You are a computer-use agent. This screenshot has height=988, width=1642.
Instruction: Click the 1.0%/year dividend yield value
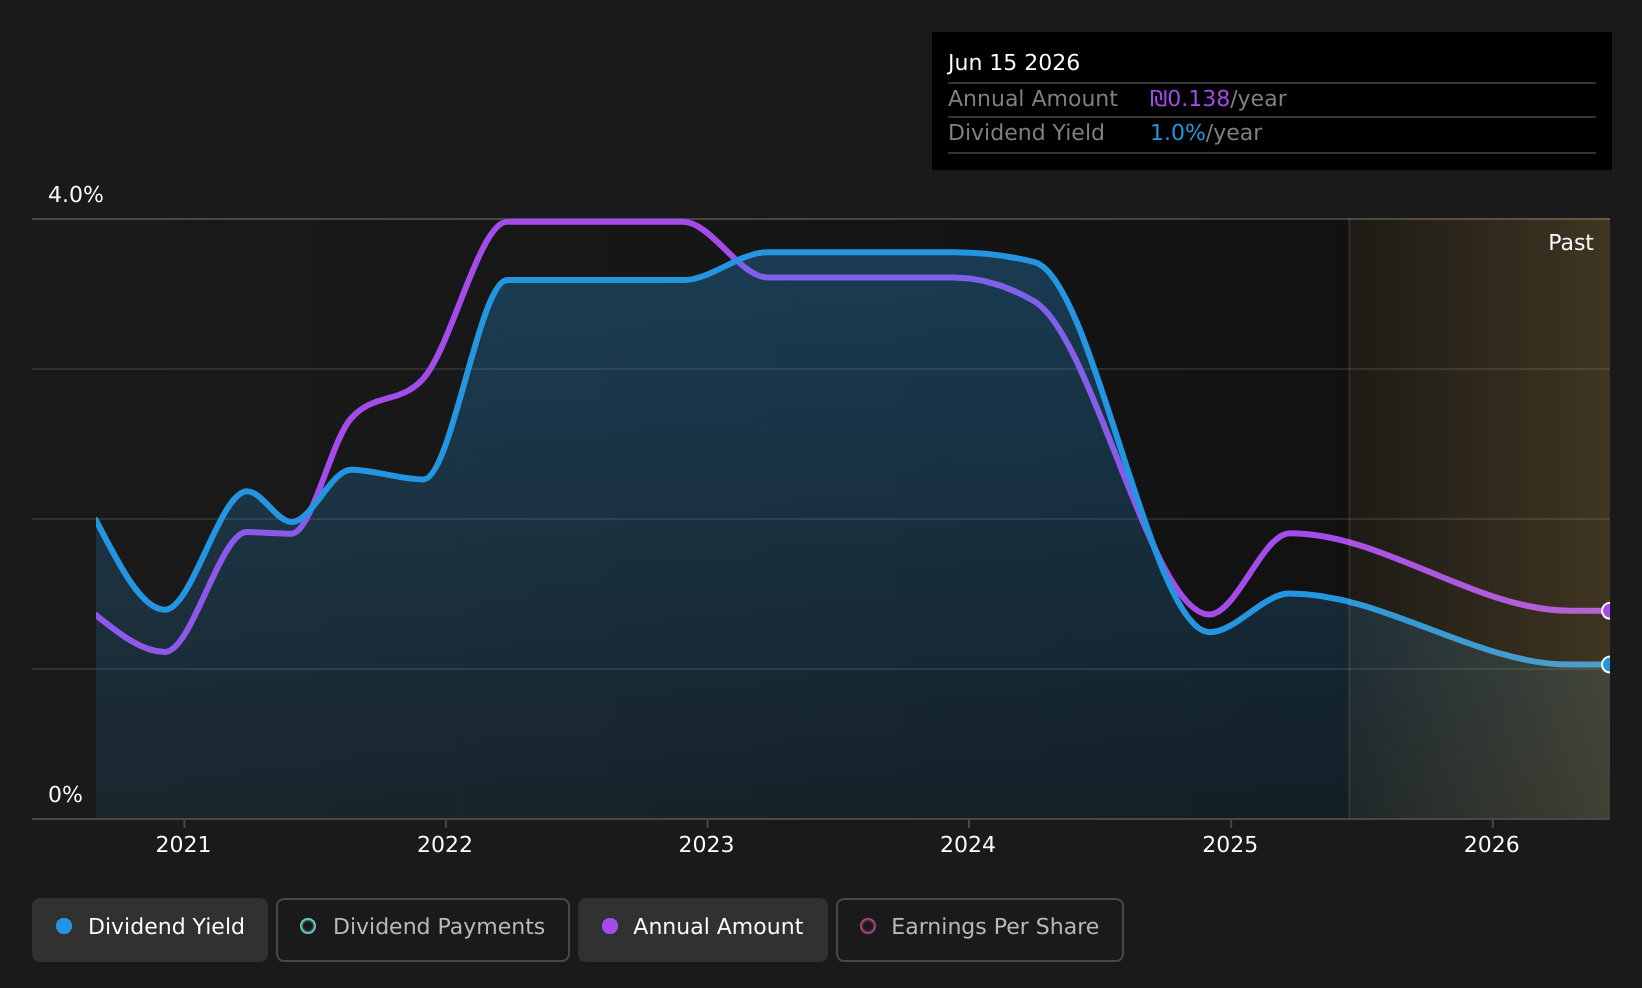(x=1206, y=133)
